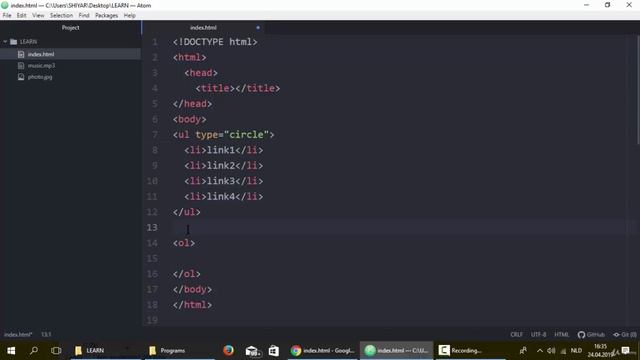
Task: Open the Edit menu
Action: pyautogui.click(x=21, y=16)
